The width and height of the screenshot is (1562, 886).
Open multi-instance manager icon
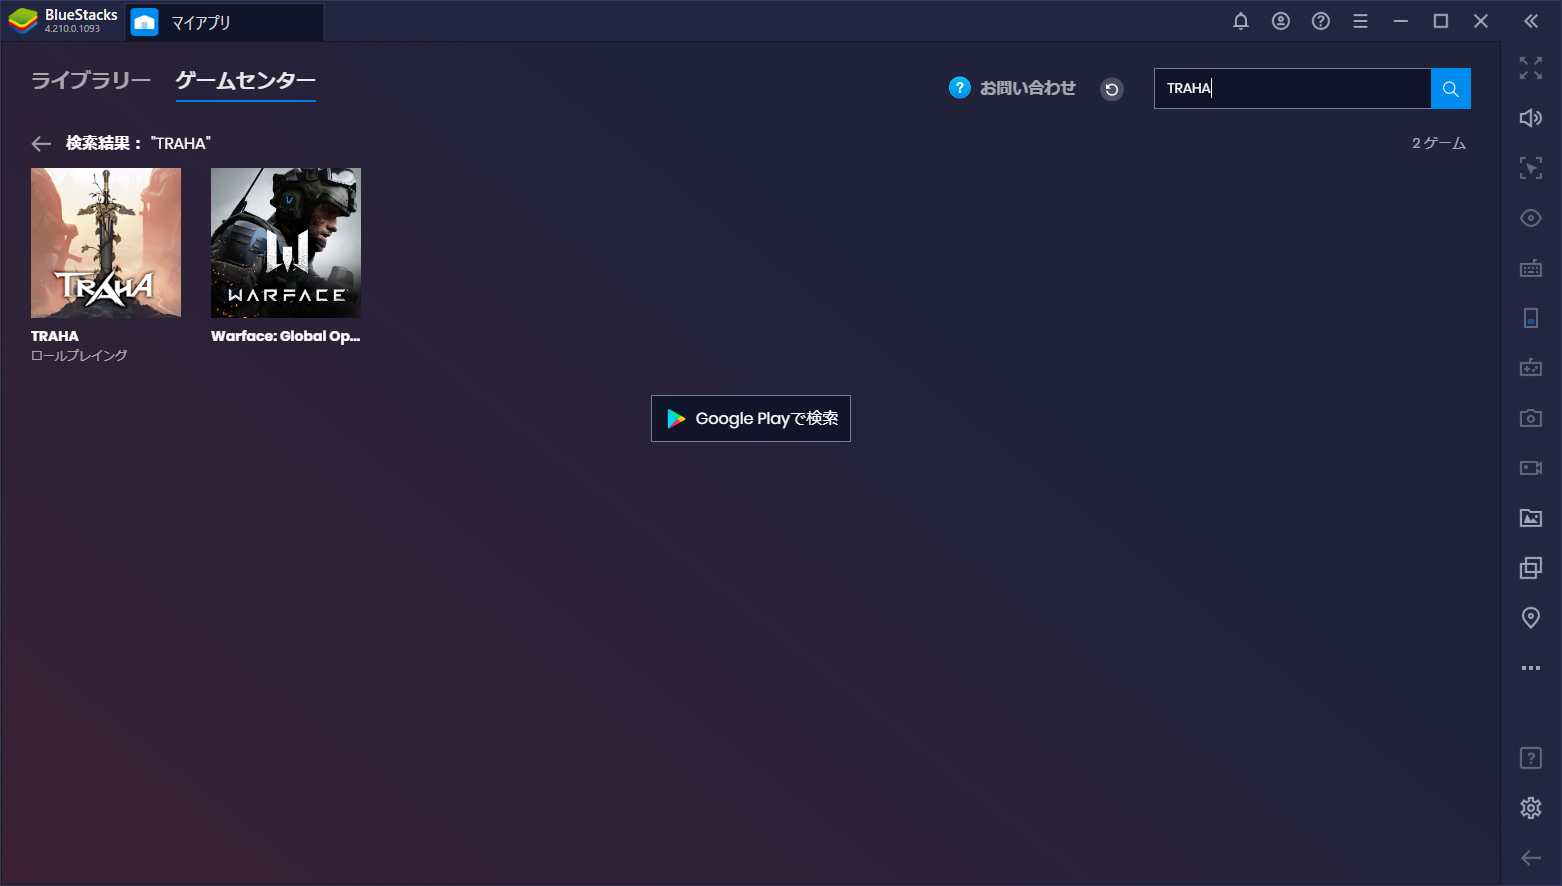point(1531,568)
